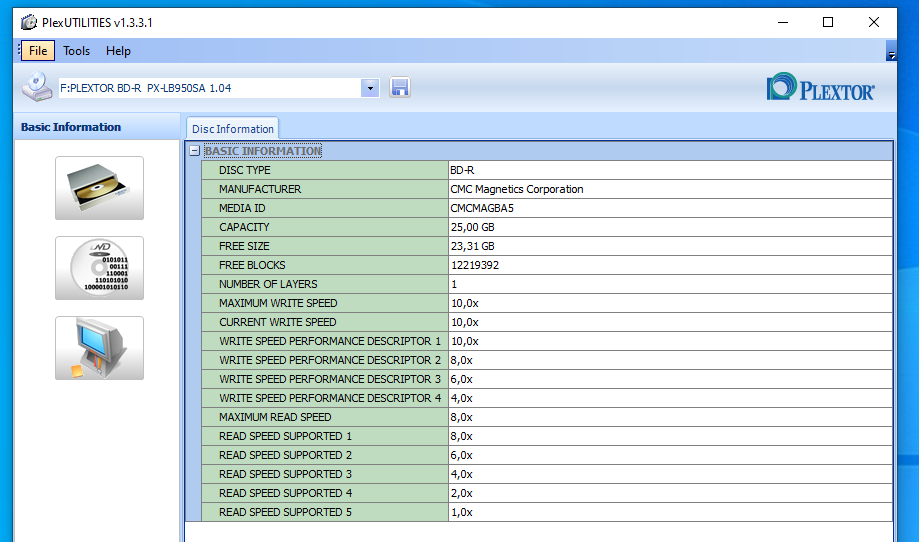Select the MAXIMUM WRITE SPEED row label

(278, 303)
